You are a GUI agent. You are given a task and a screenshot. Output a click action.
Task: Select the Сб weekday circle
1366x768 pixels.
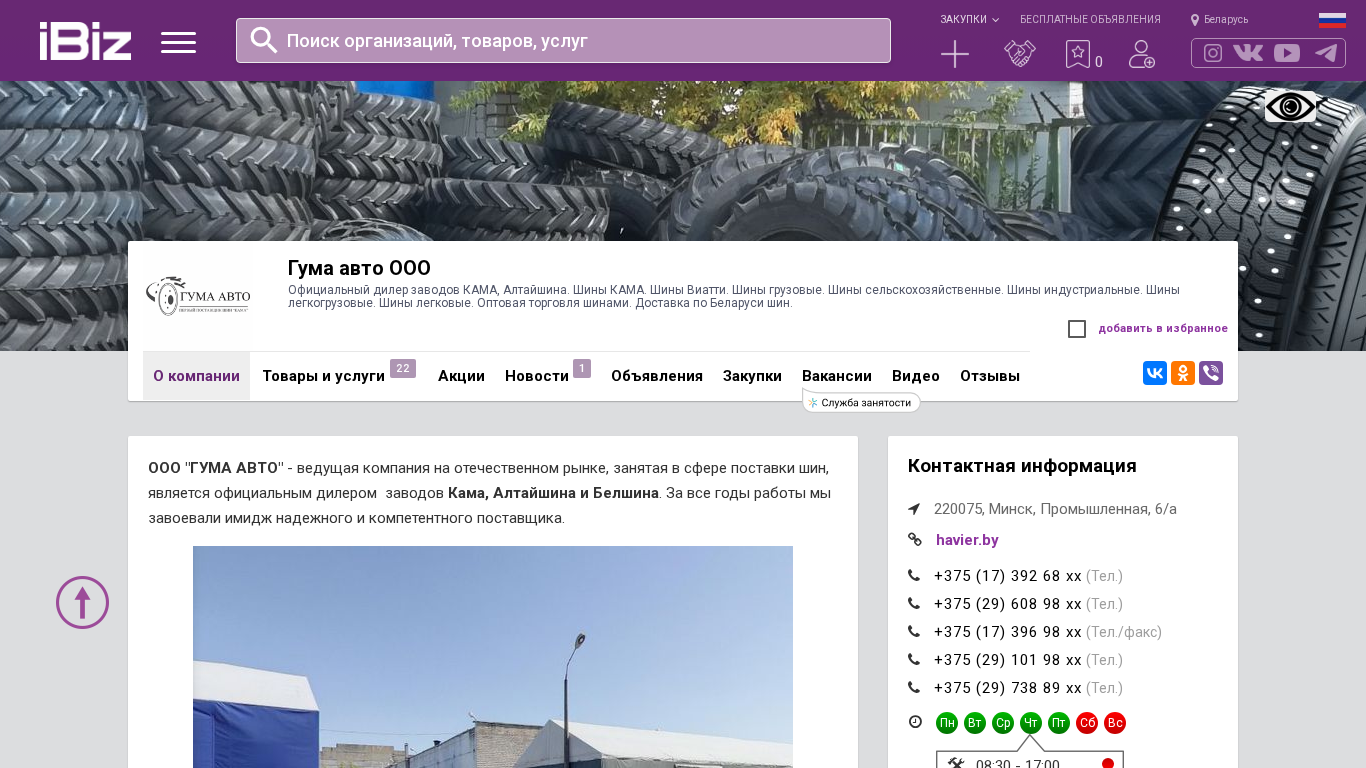point(1087,723)
